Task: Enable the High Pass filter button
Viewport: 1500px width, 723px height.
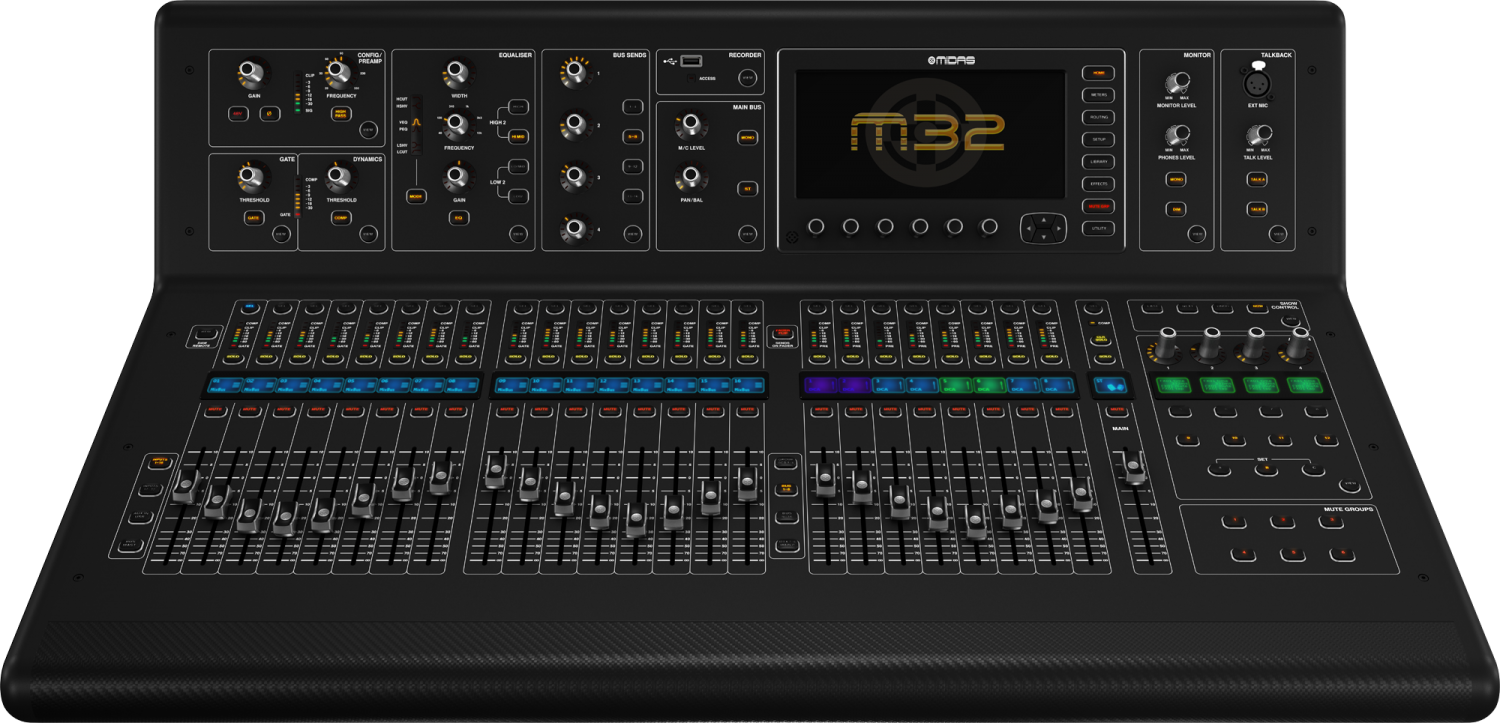Action: coord(340,114)
